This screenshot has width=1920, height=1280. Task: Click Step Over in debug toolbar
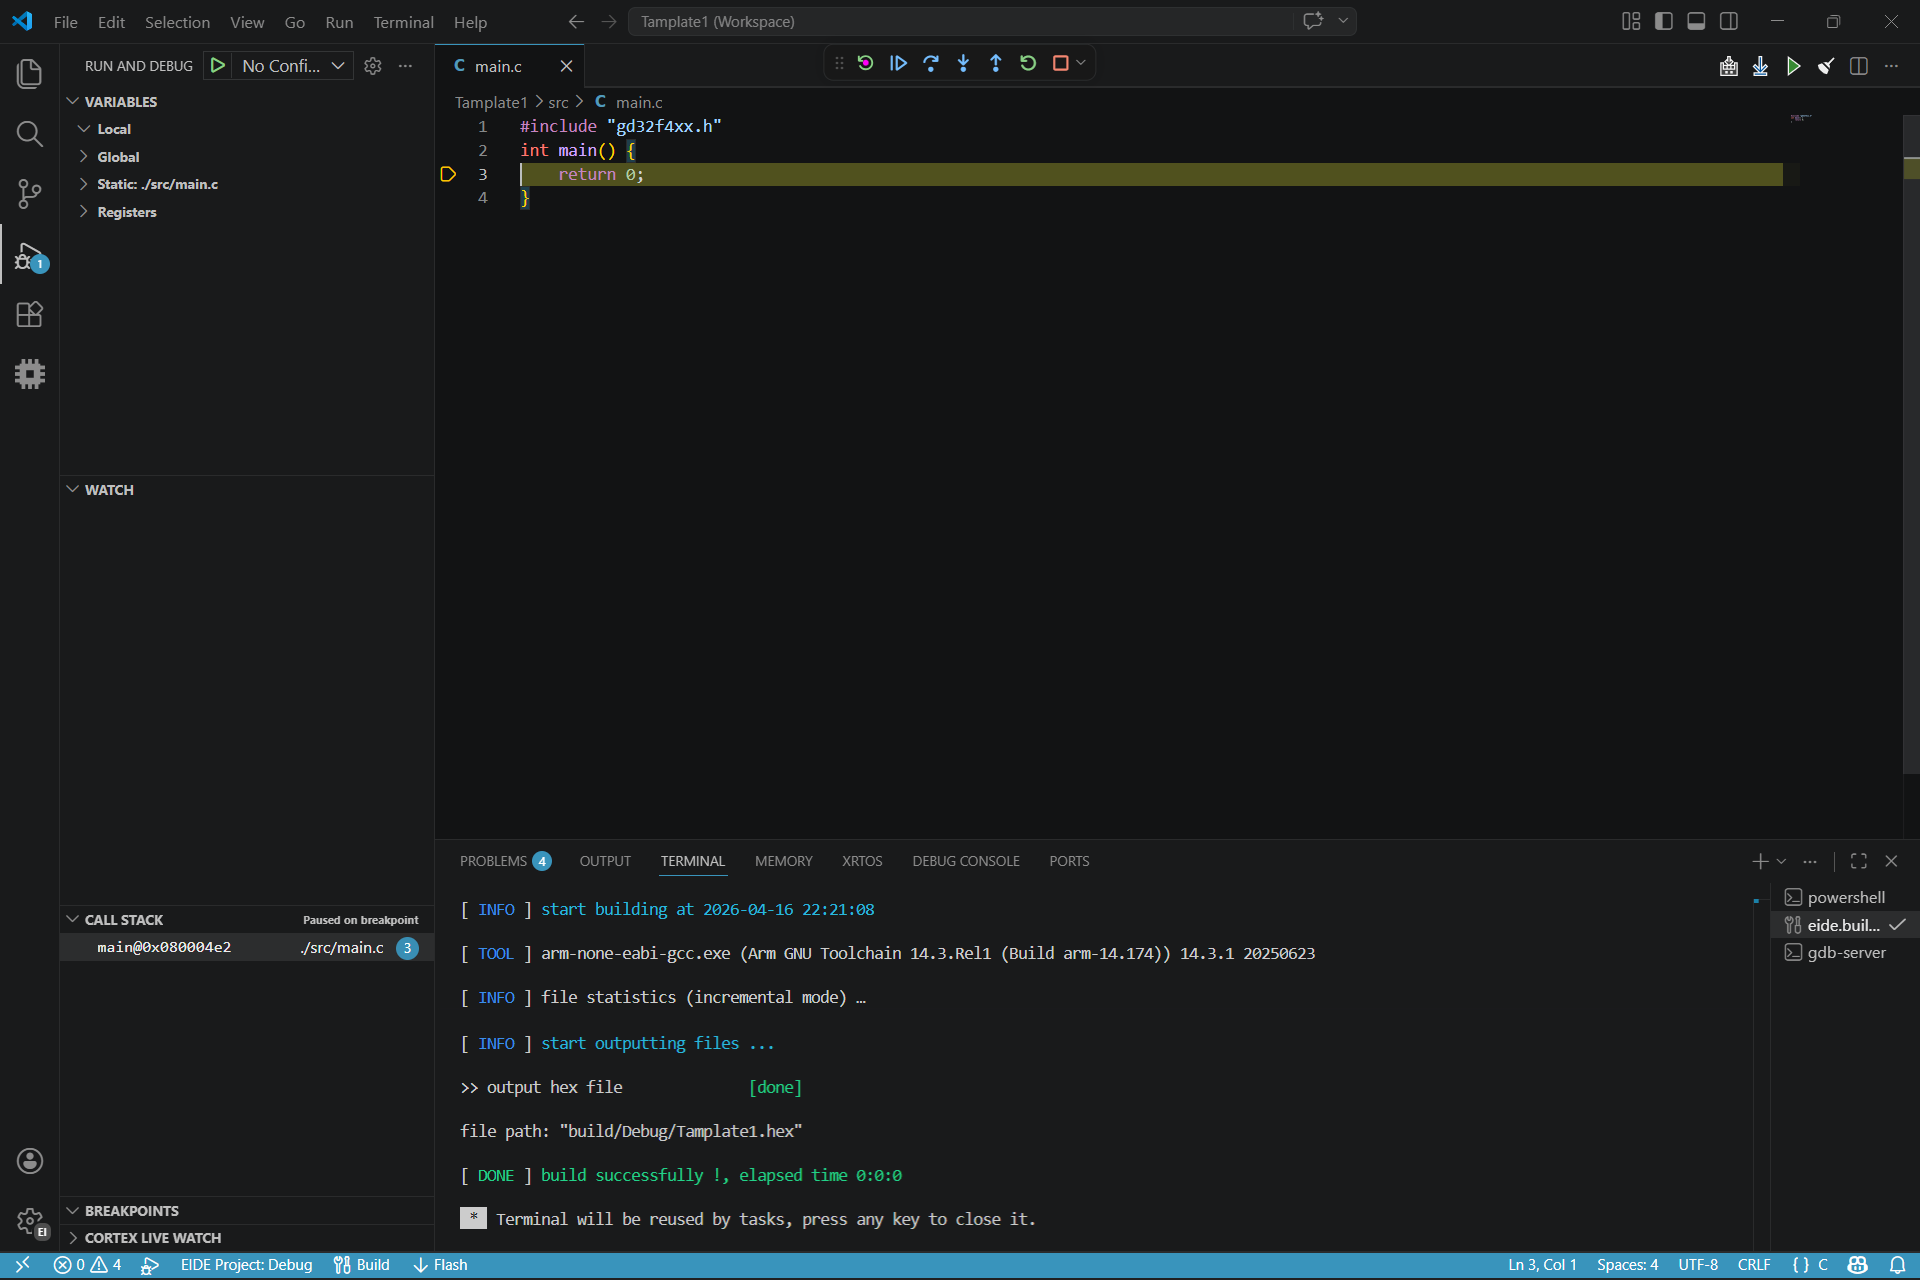(x=931, y=63)
